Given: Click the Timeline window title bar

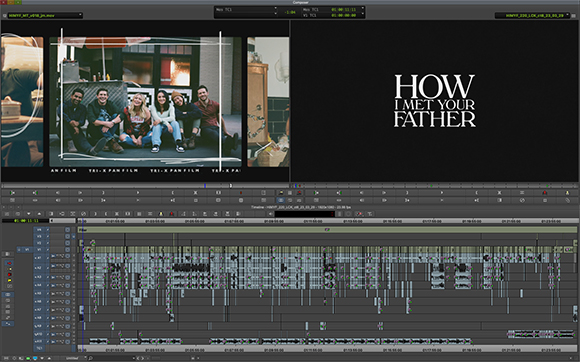Looking at the screenshot, I should tap(290, 207).
